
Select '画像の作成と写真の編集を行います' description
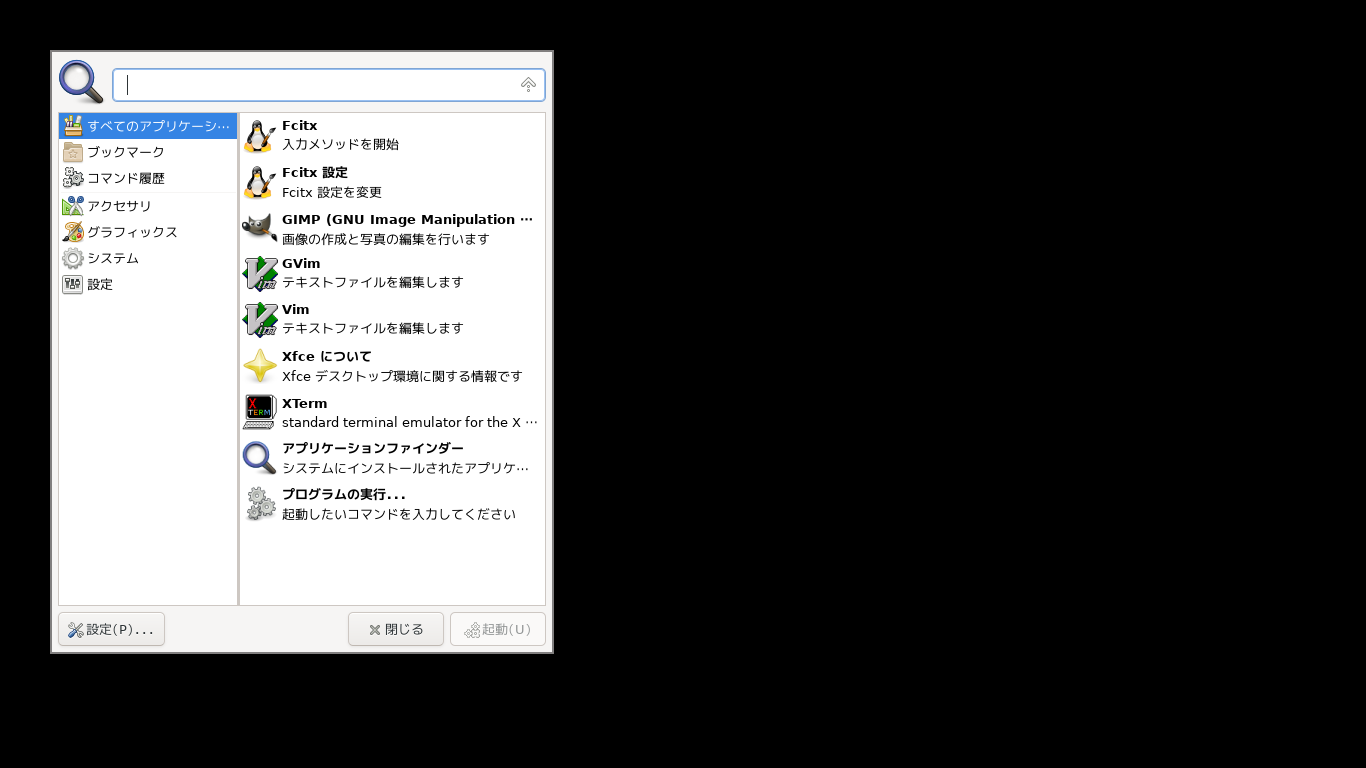(386, 239)
